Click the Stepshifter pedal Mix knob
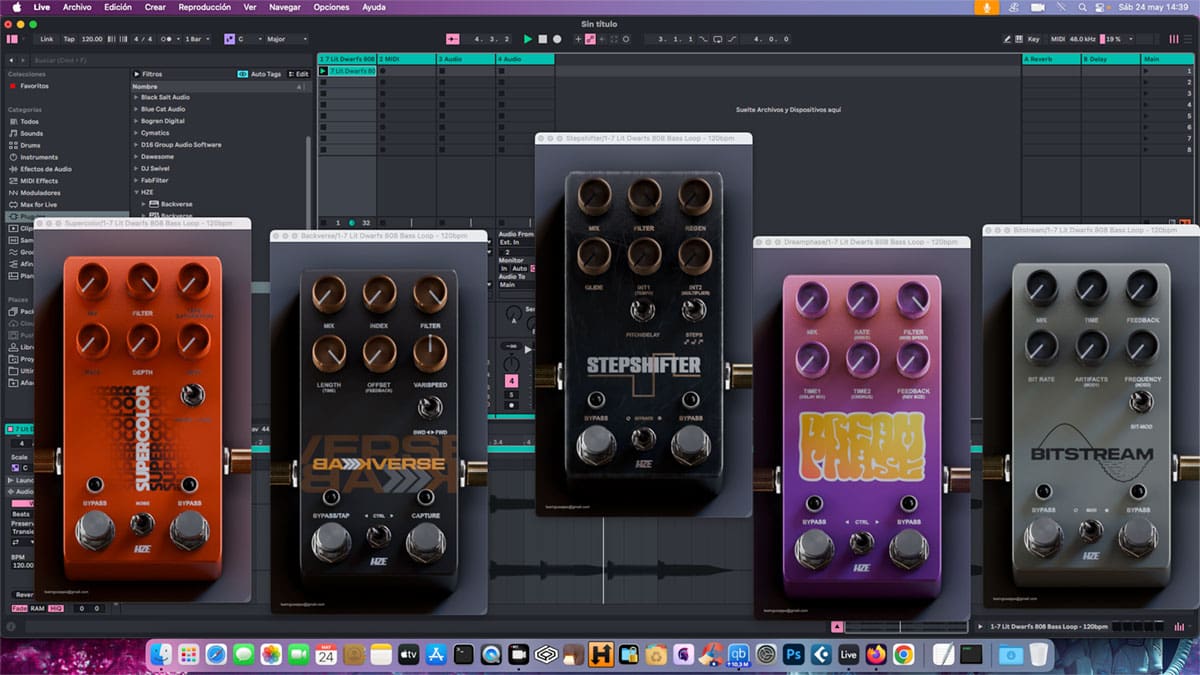The height and width of the screenshot is (675, 1200). (595, 197)
